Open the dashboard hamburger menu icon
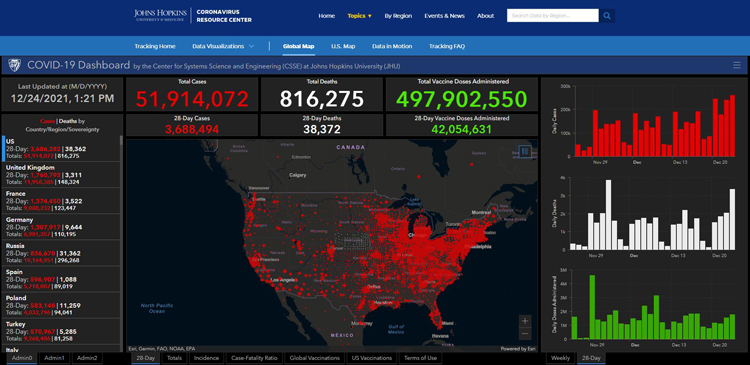Viewport: 750px width, 365px height. (737, 65)
